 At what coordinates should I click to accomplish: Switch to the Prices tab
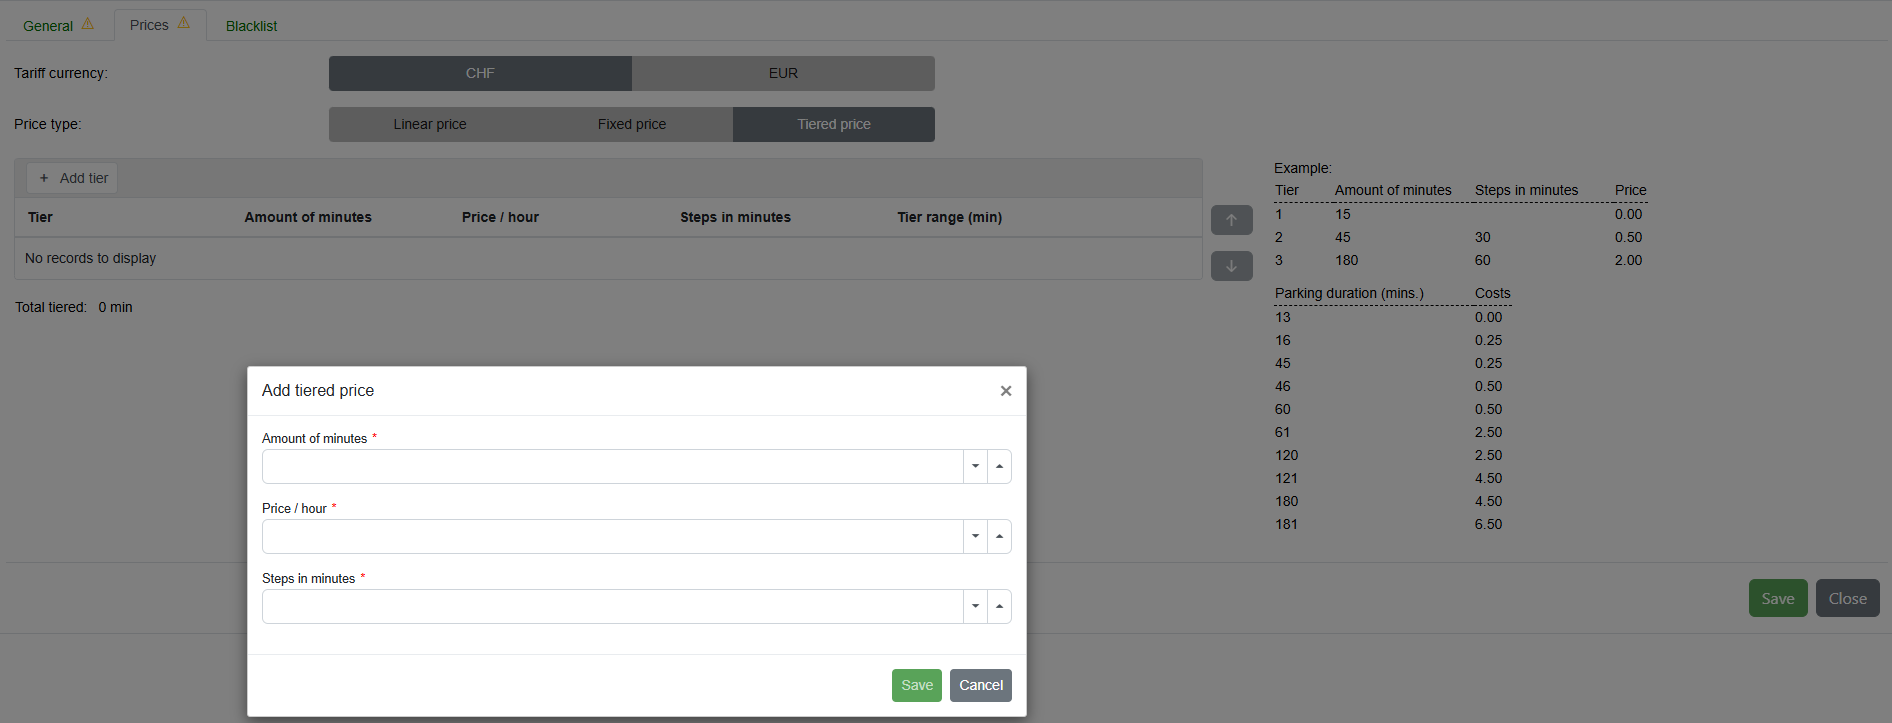coord(149,25)
